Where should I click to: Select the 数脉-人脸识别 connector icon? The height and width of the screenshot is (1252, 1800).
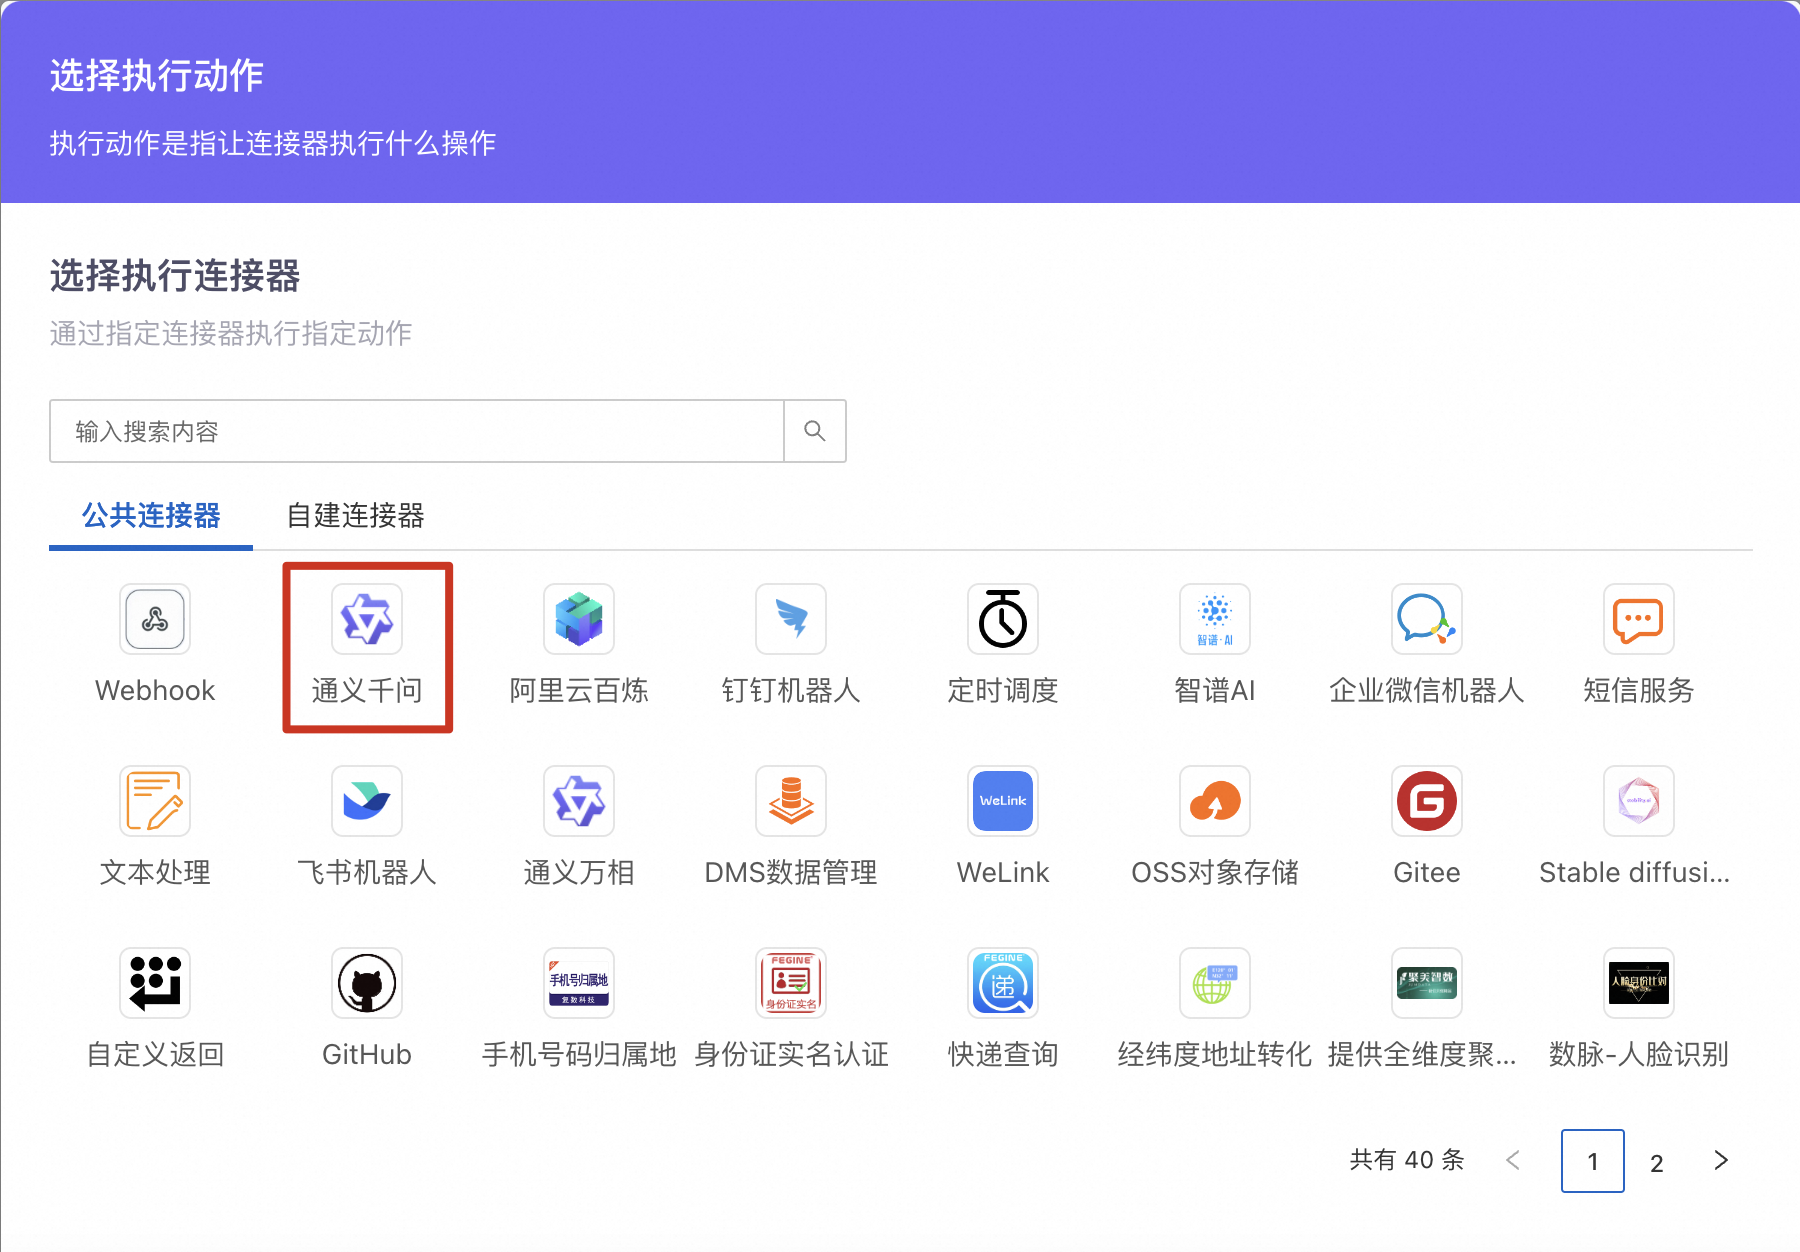click(x=1639, y=983)
